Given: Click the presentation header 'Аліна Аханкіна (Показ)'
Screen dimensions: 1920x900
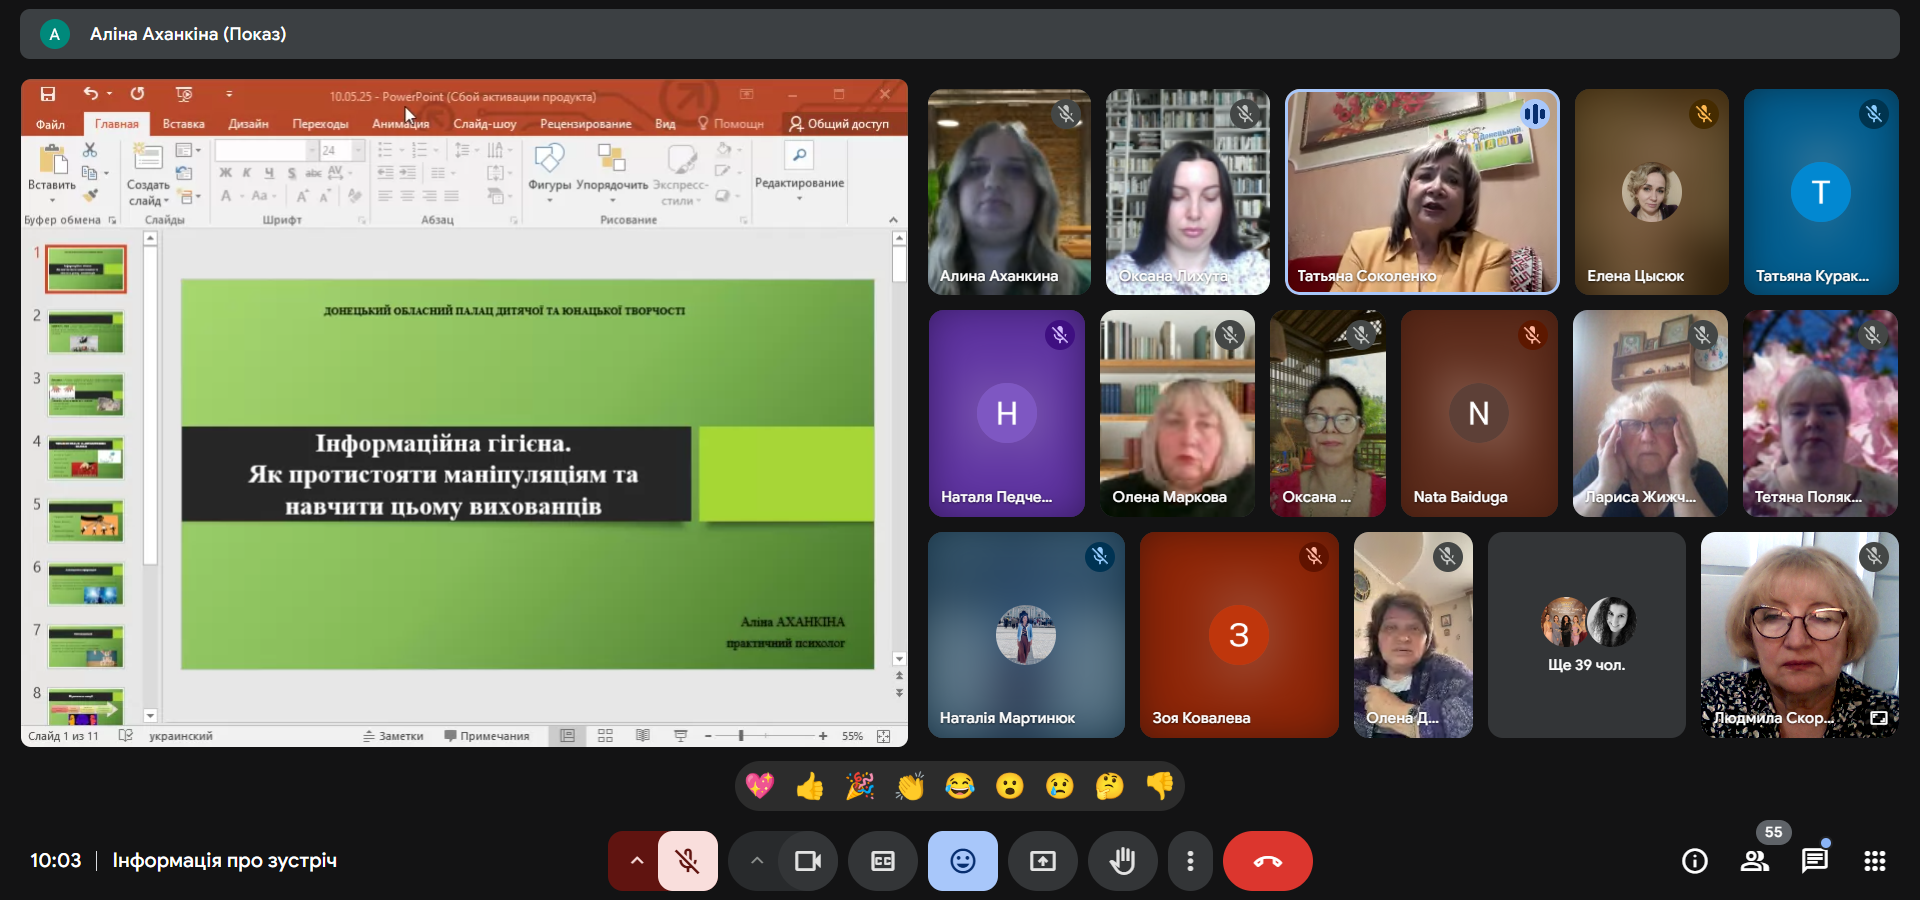Looking at the screenshot, I should click(188, 34).
